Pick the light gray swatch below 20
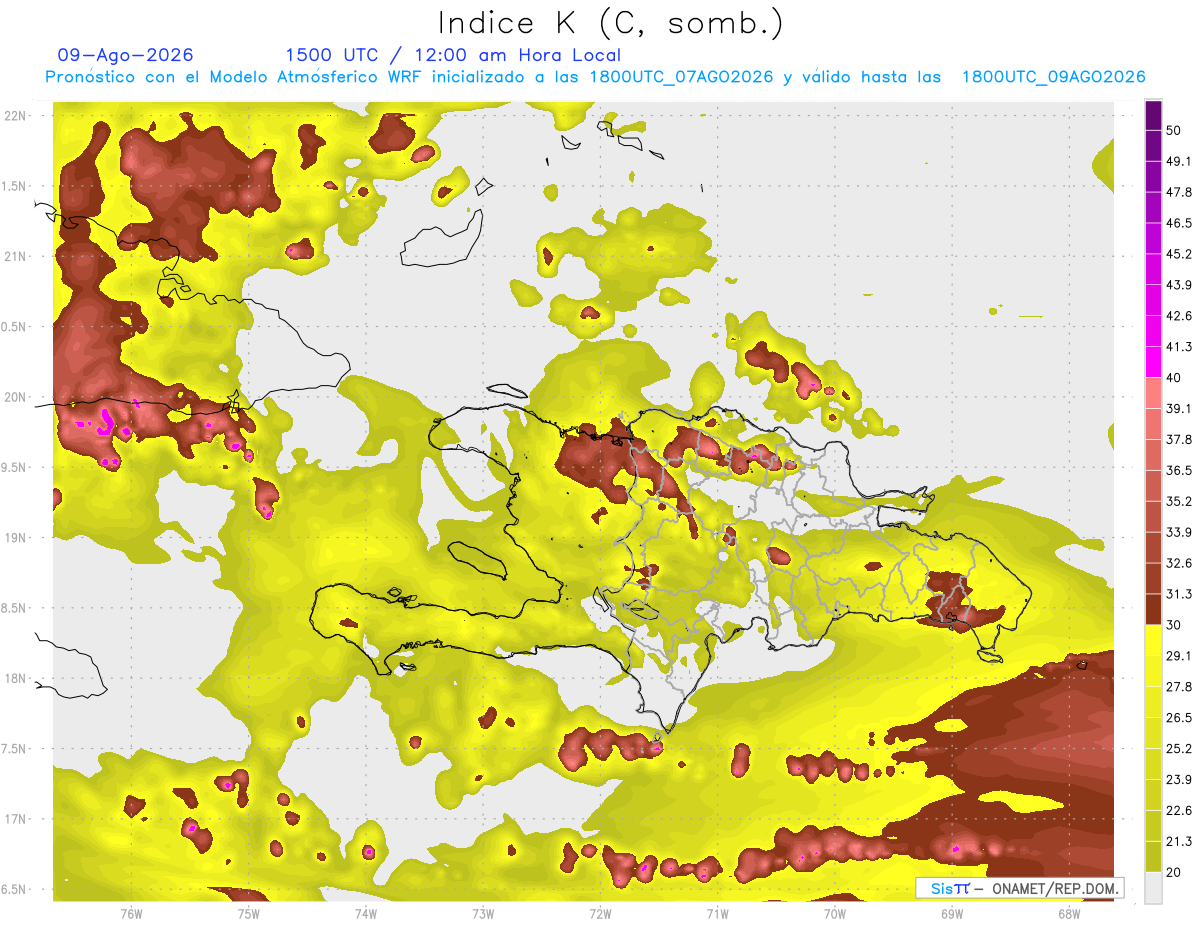 (x=1153, y=888)
